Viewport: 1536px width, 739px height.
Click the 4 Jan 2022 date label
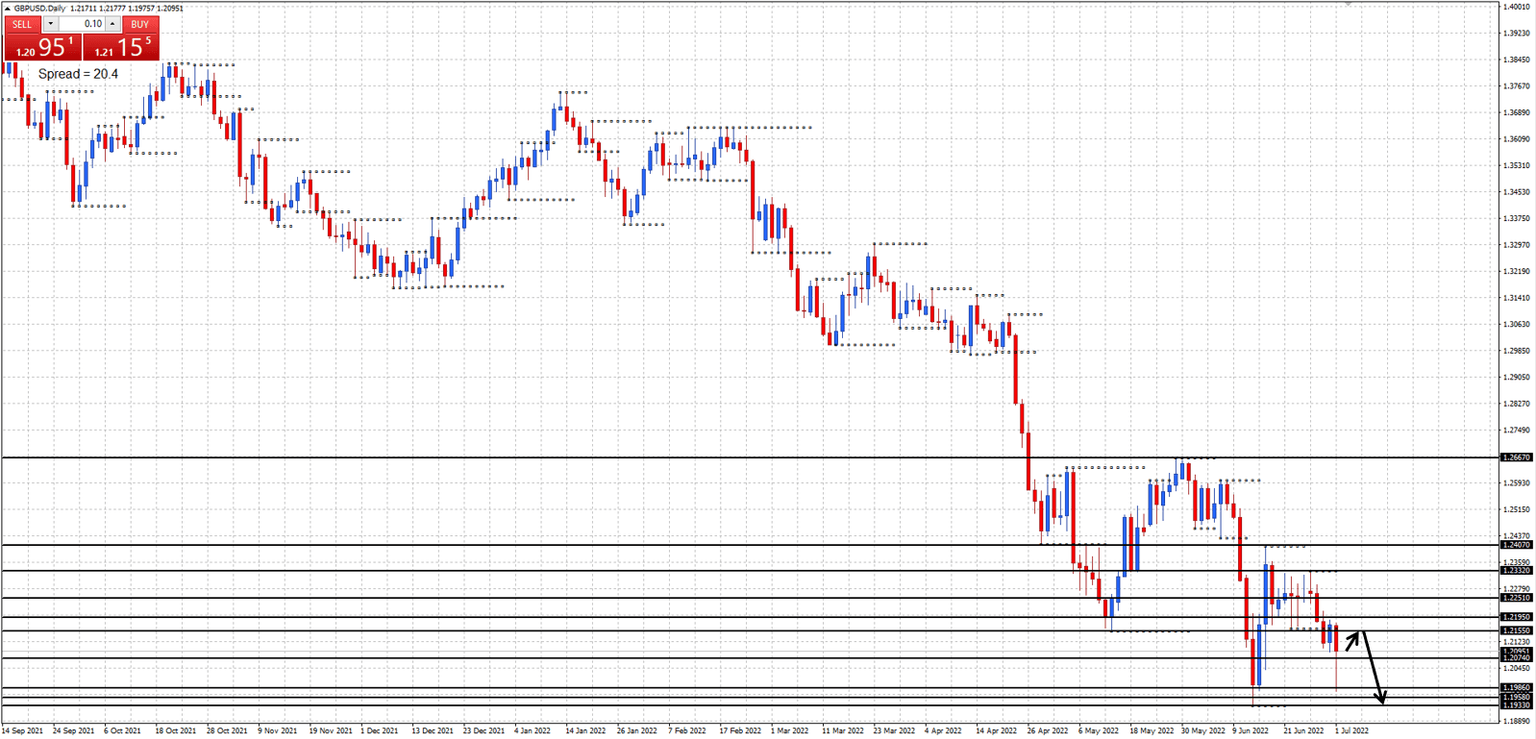532,731
